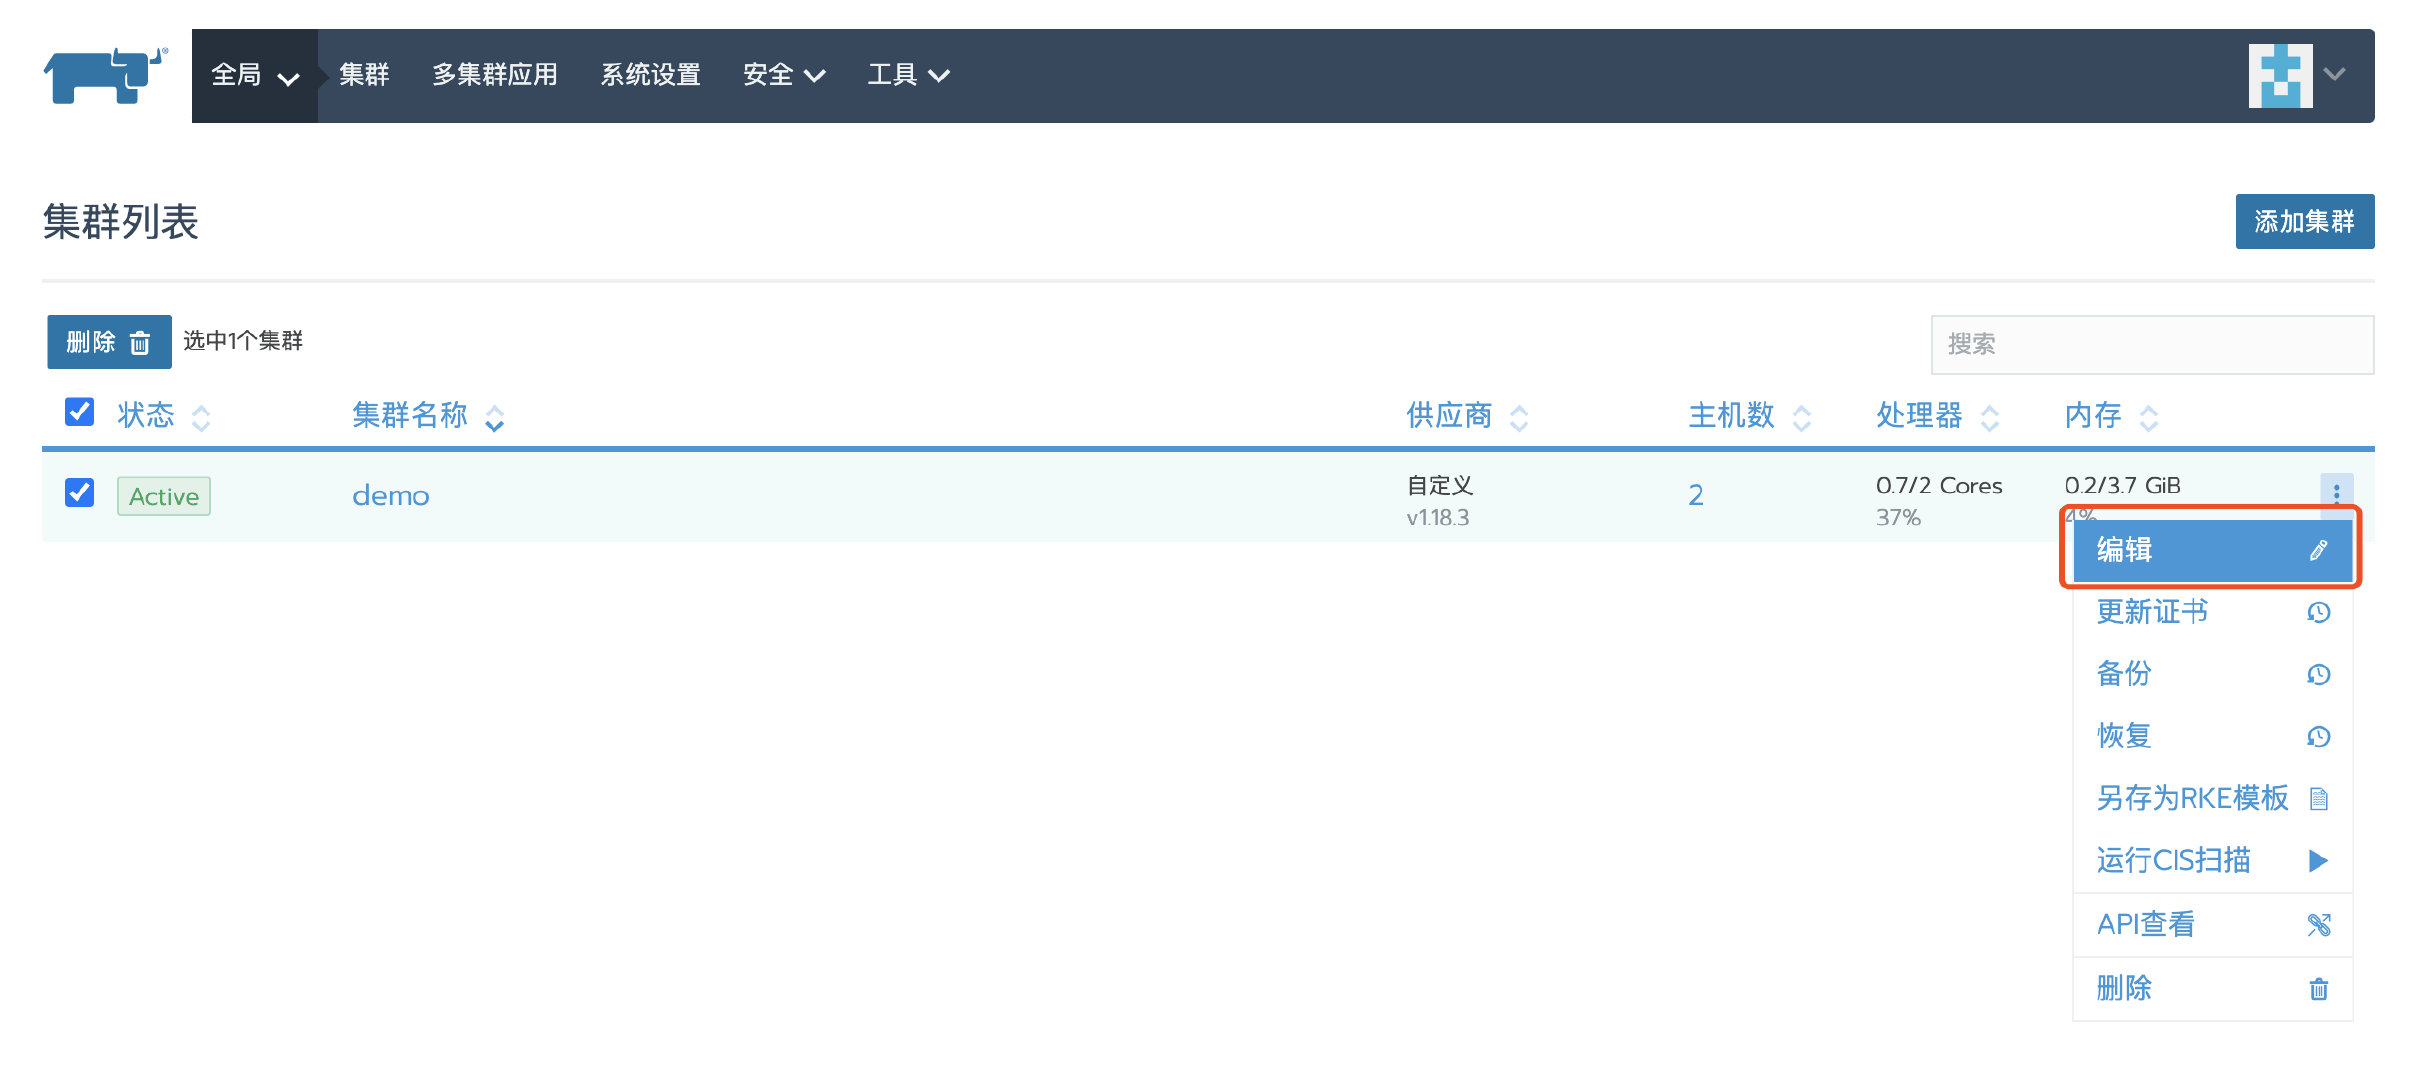Click the play icon beside 运行CIS扫描
2416x1080 pixels.
2318,861
